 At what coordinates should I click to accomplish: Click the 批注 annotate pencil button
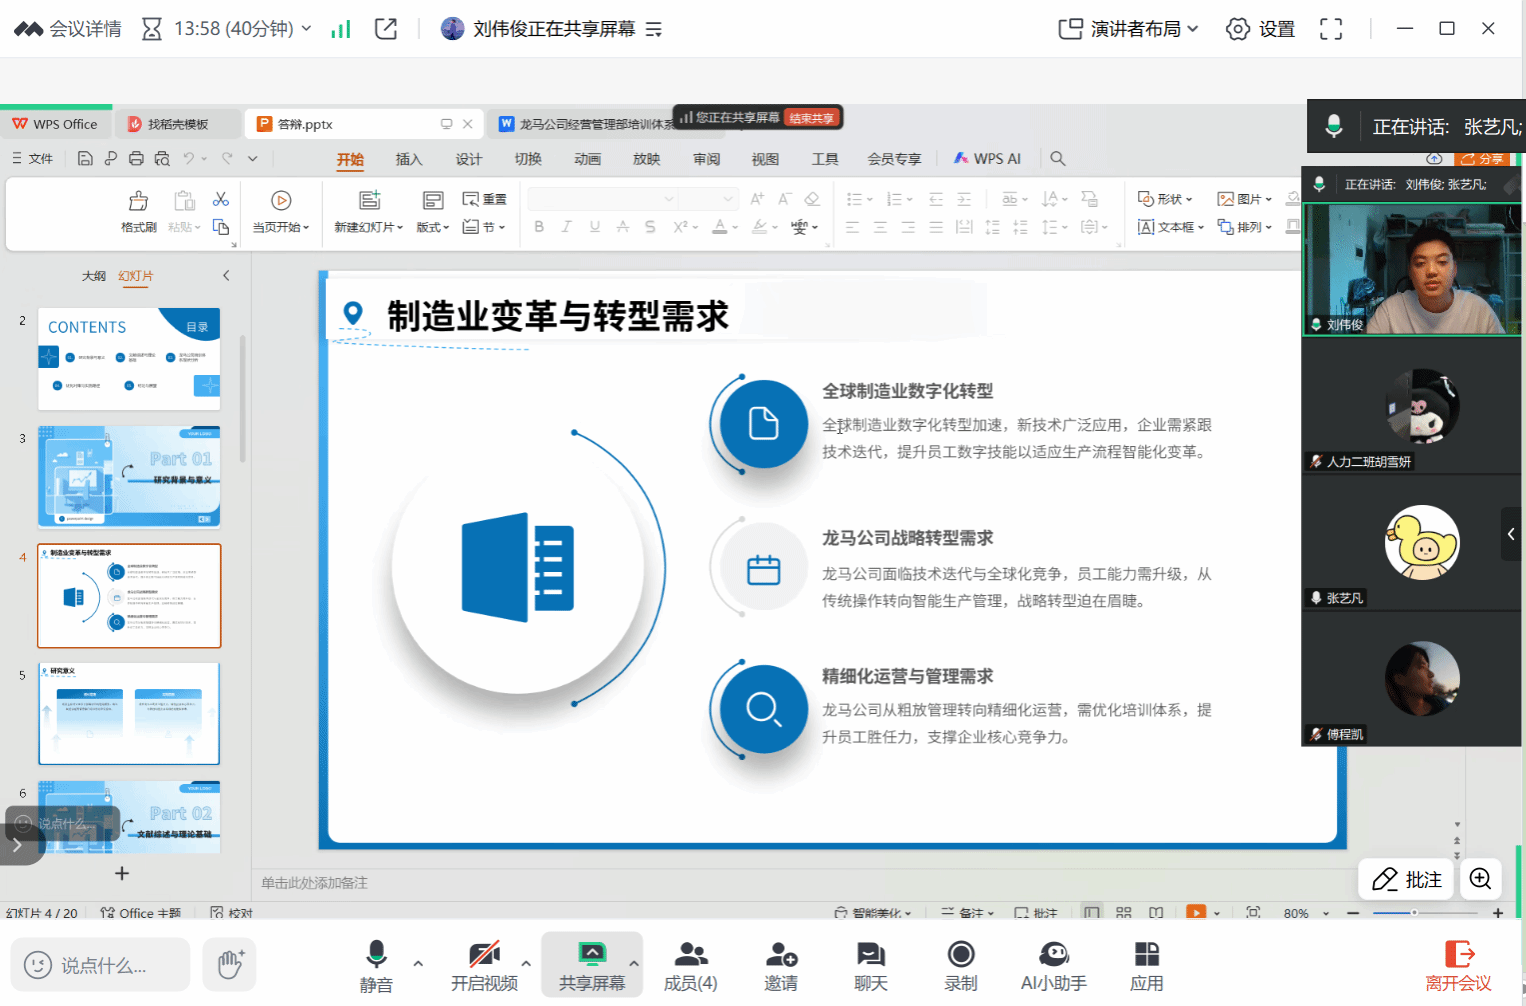pos(1406,879)
